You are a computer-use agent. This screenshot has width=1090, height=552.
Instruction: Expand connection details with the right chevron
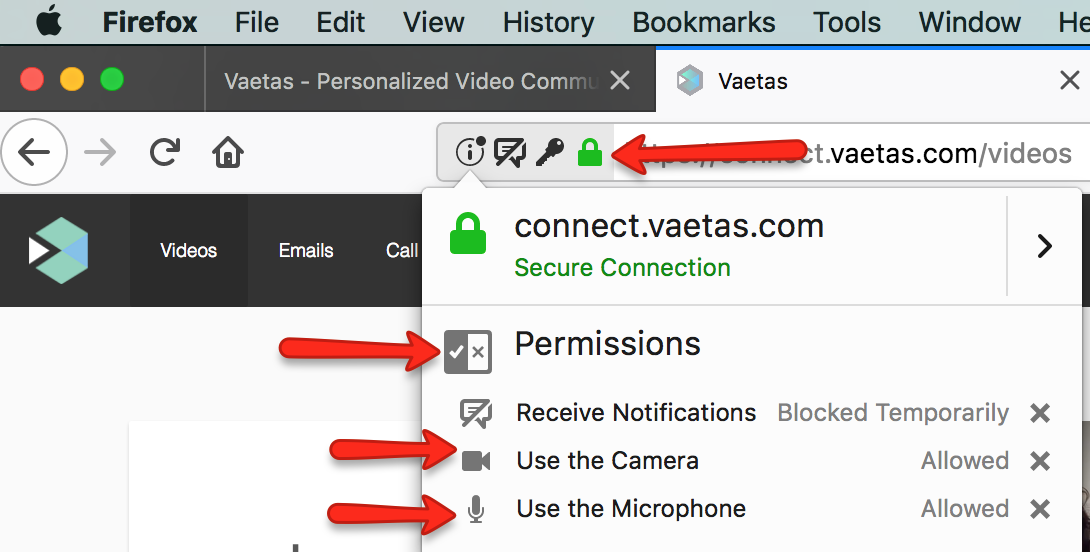(1044, 246)
